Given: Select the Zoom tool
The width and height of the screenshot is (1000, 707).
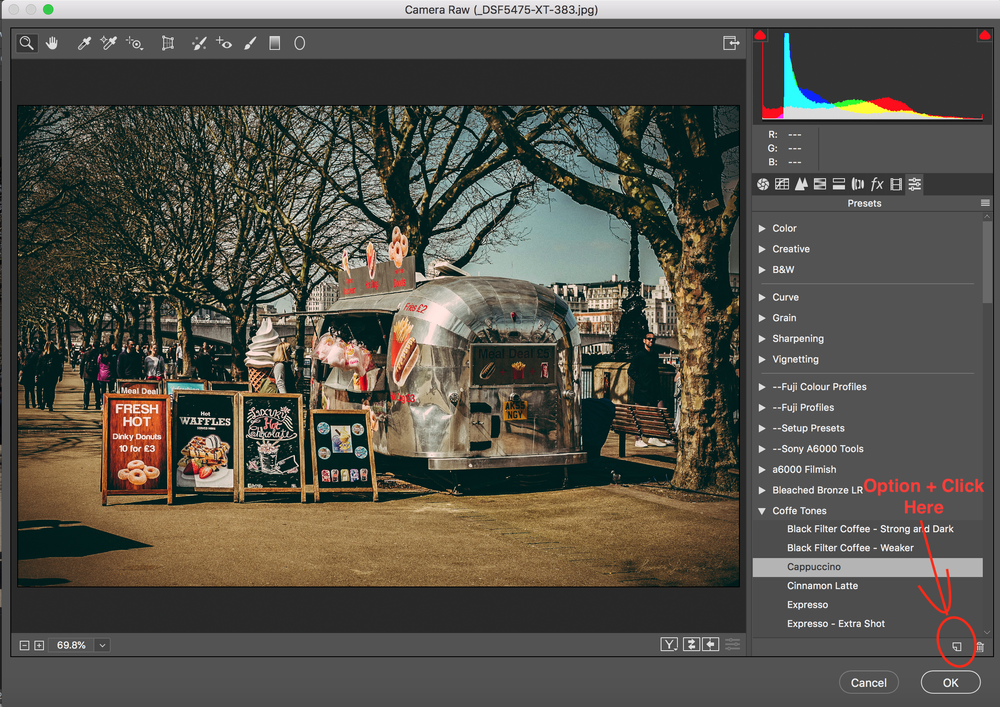Looking at the screenshot, I should tap(26, 43).
